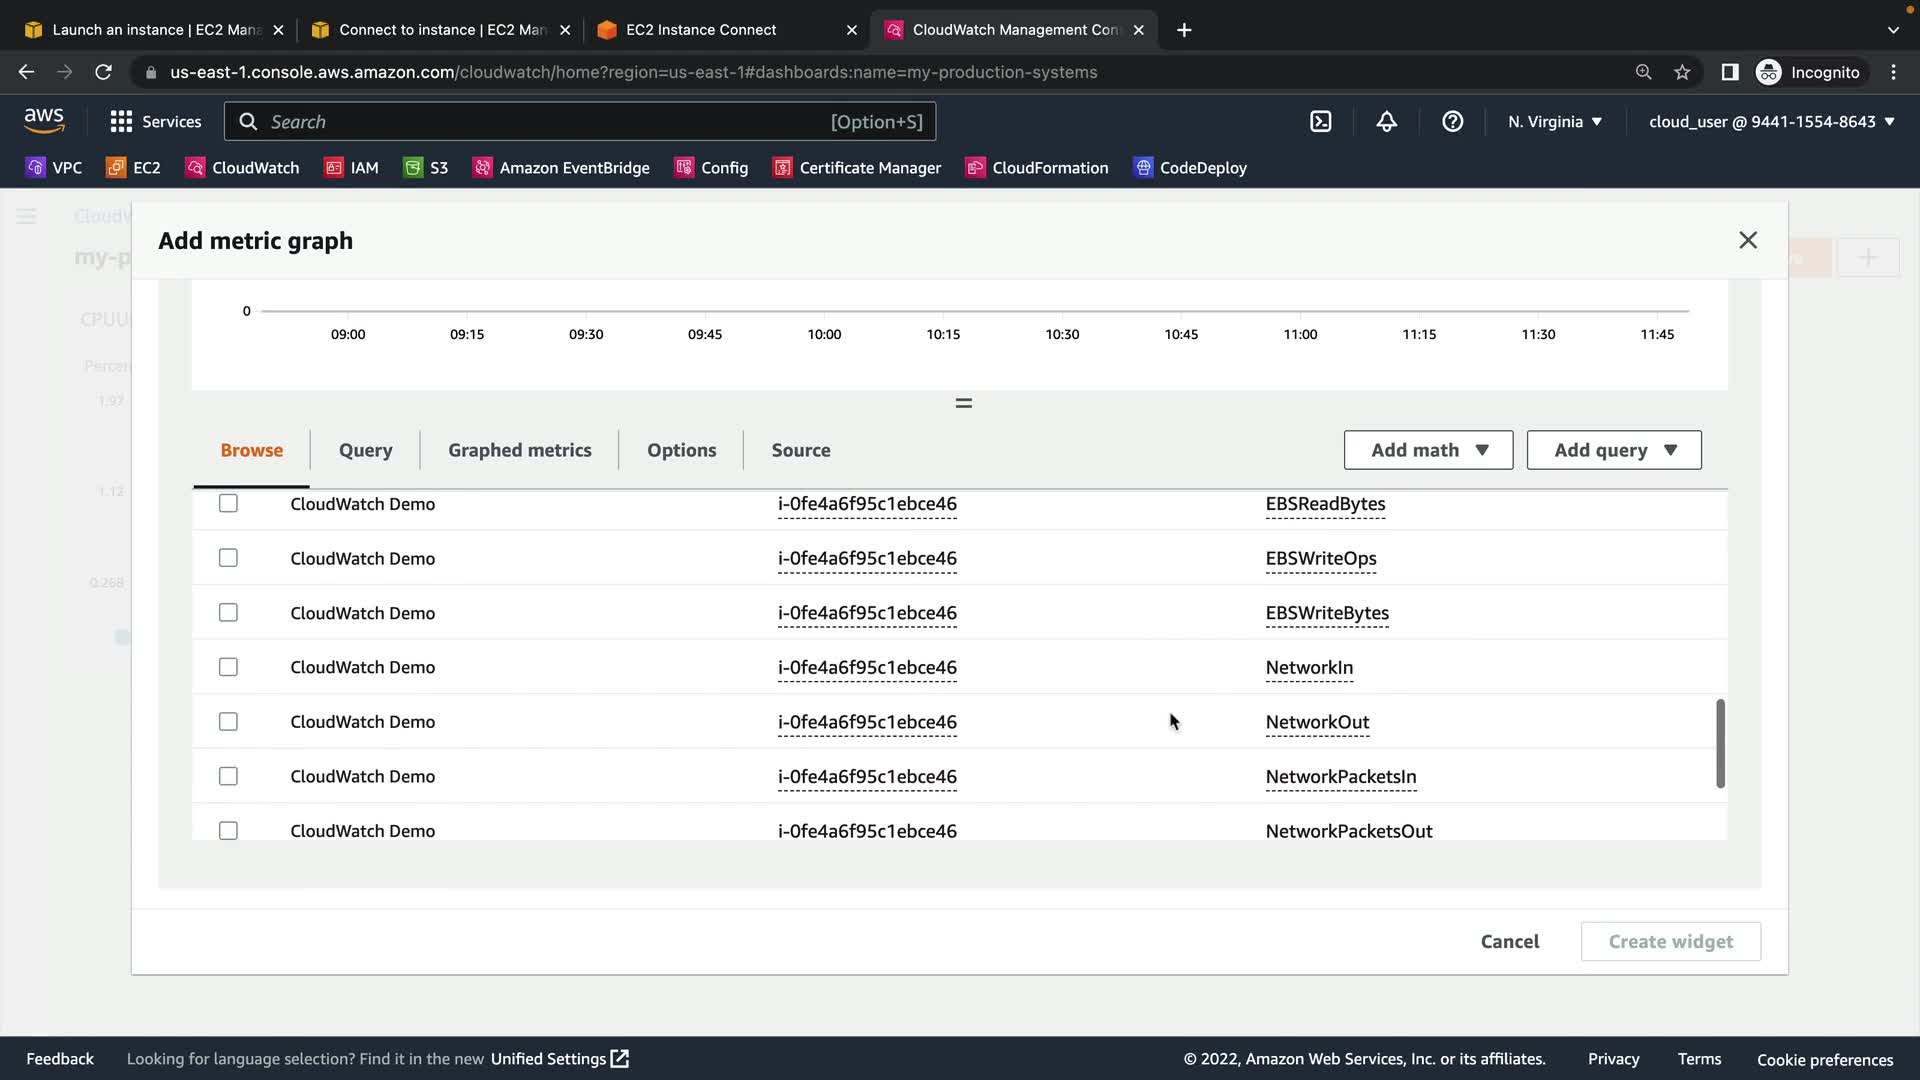
Task: Select the EBSWriteOps metric checkbox
Action: [x=228, y=558]
